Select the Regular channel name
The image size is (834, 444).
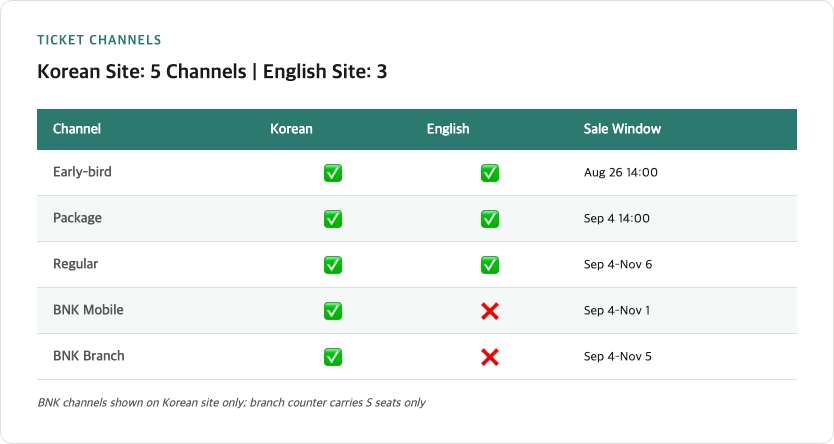click(75, 264)
